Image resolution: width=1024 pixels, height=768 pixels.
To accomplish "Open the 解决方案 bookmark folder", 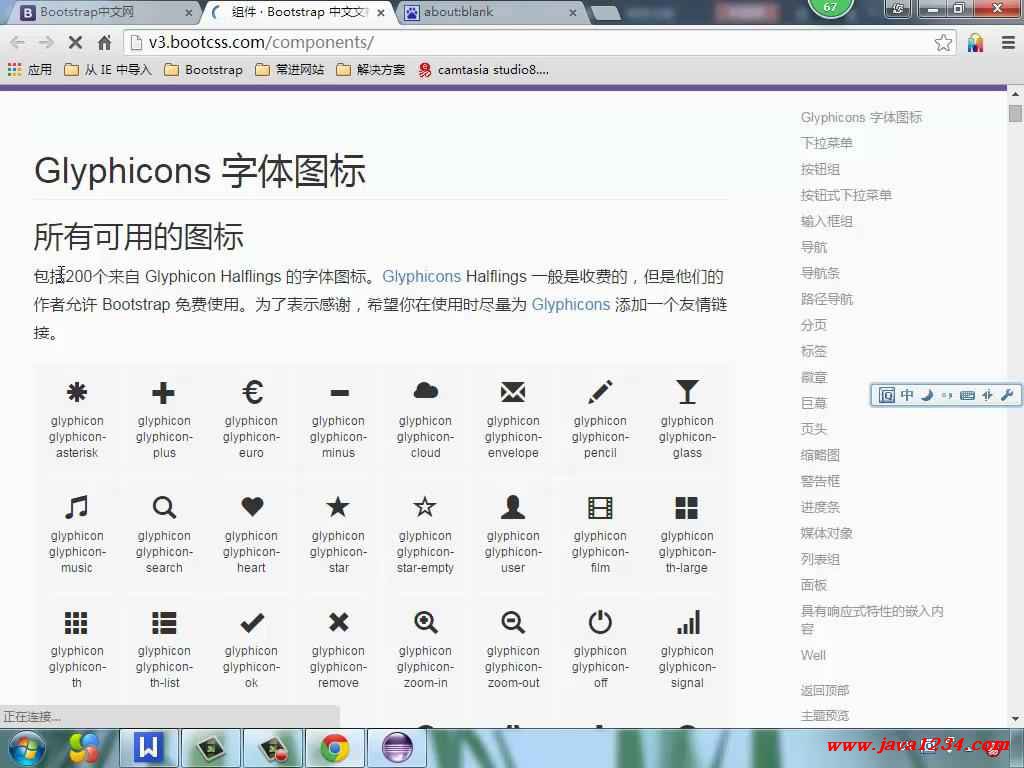I will (371, 69).
